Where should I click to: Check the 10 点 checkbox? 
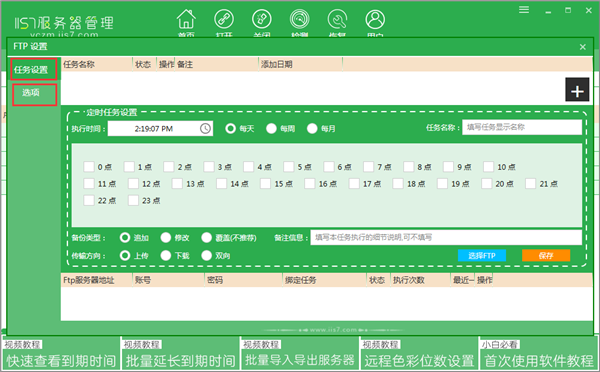488,166
